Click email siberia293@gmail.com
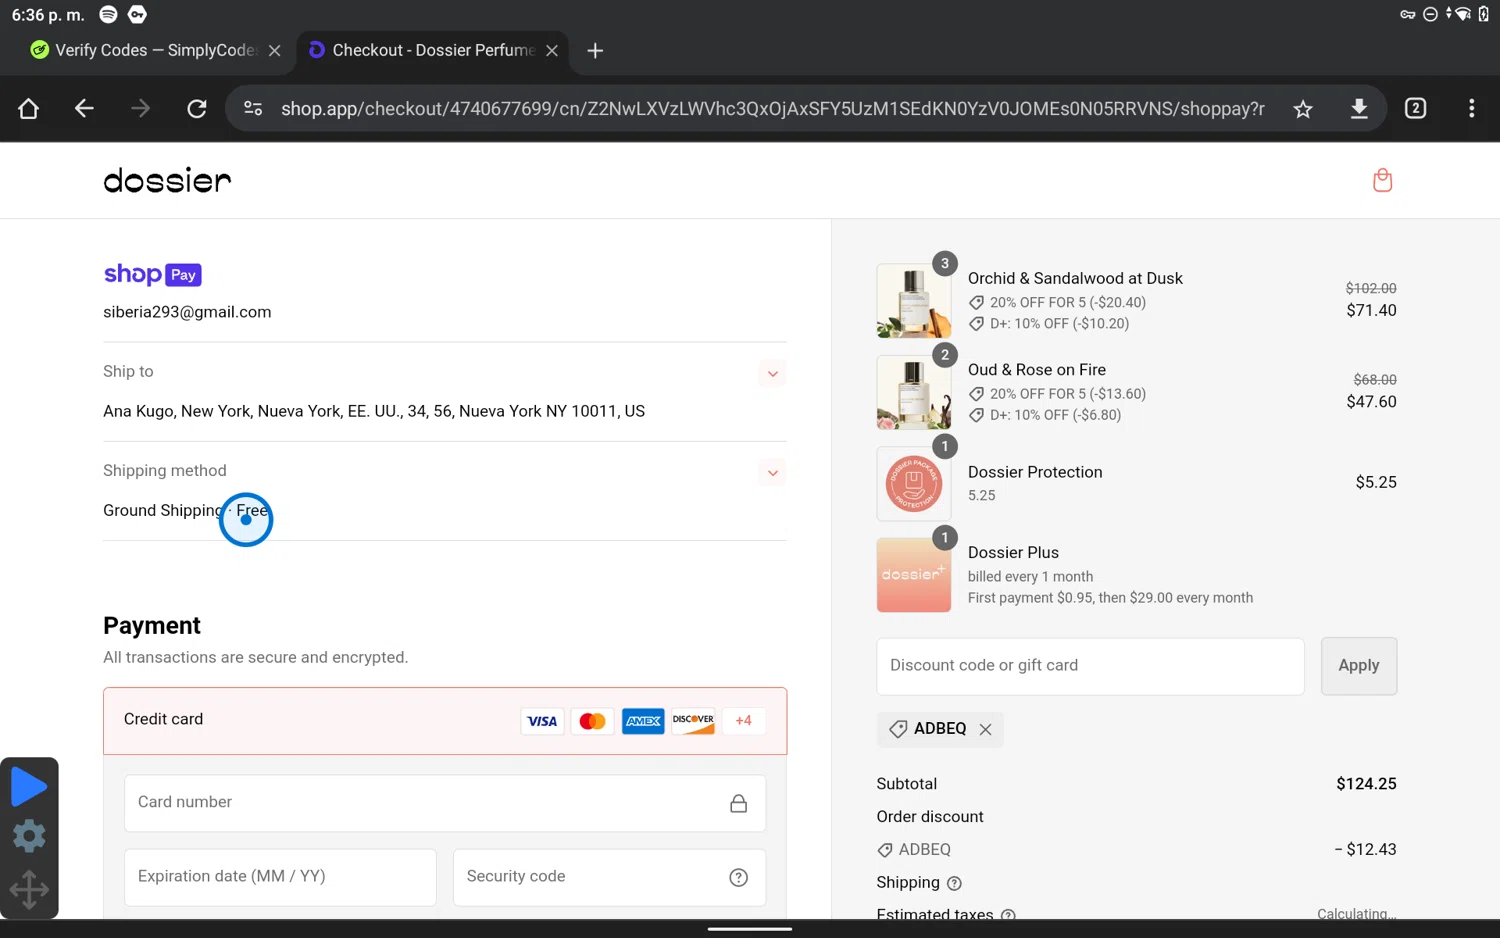Viewport: 1500px width, 938px height. (187, 312)
